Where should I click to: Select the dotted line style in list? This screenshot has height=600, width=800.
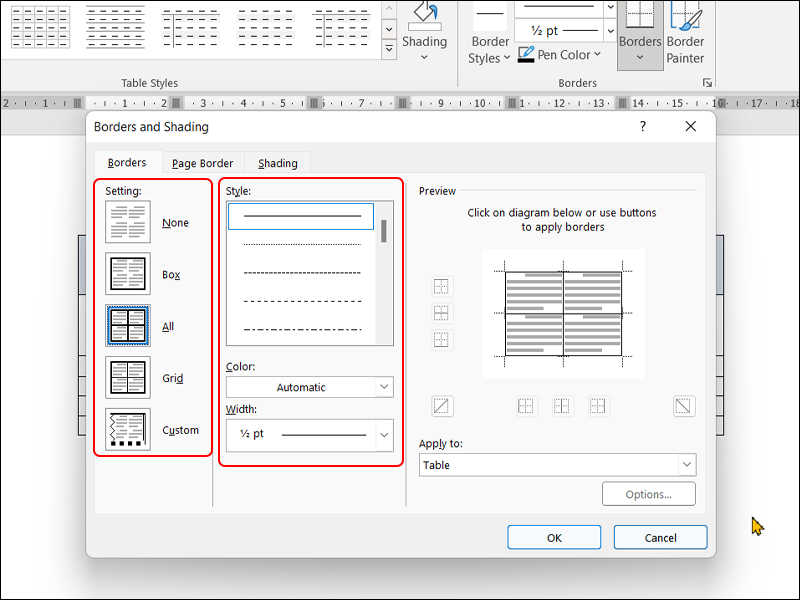pyautogui.click(x=301, y=244)
